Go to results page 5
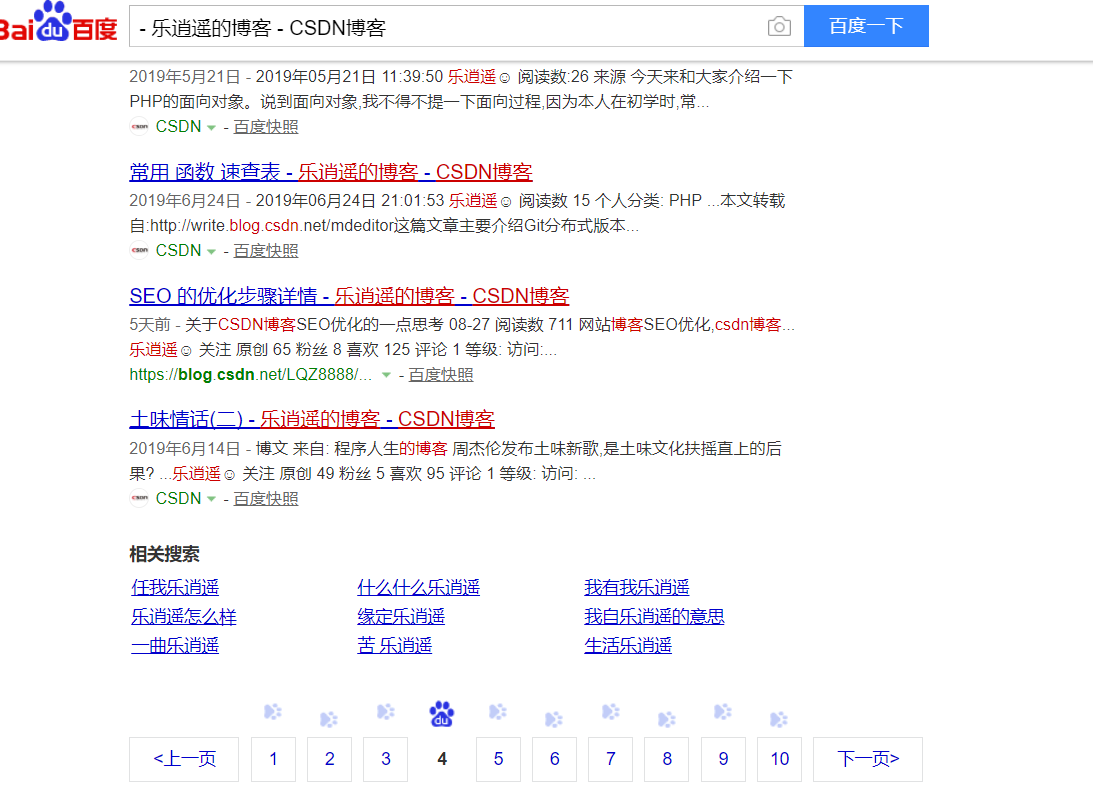This screenshot has height=802, width=1093. click(x=498, y=759)
